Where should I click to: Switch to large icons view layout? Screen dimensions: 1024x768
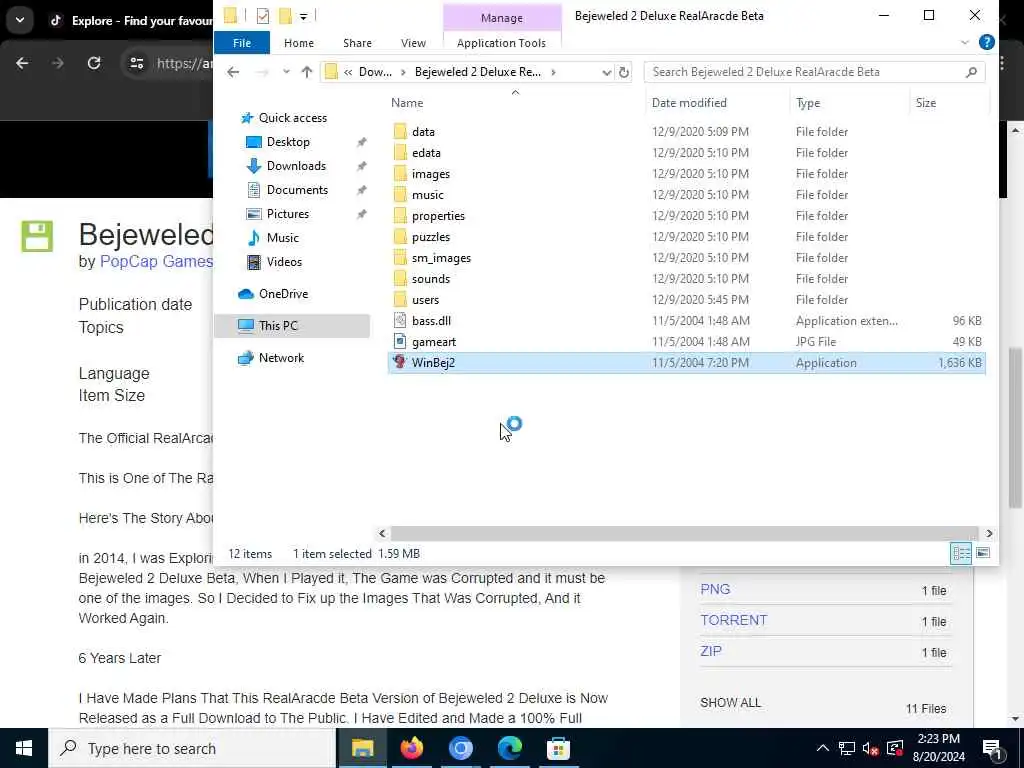pos(982,553)
